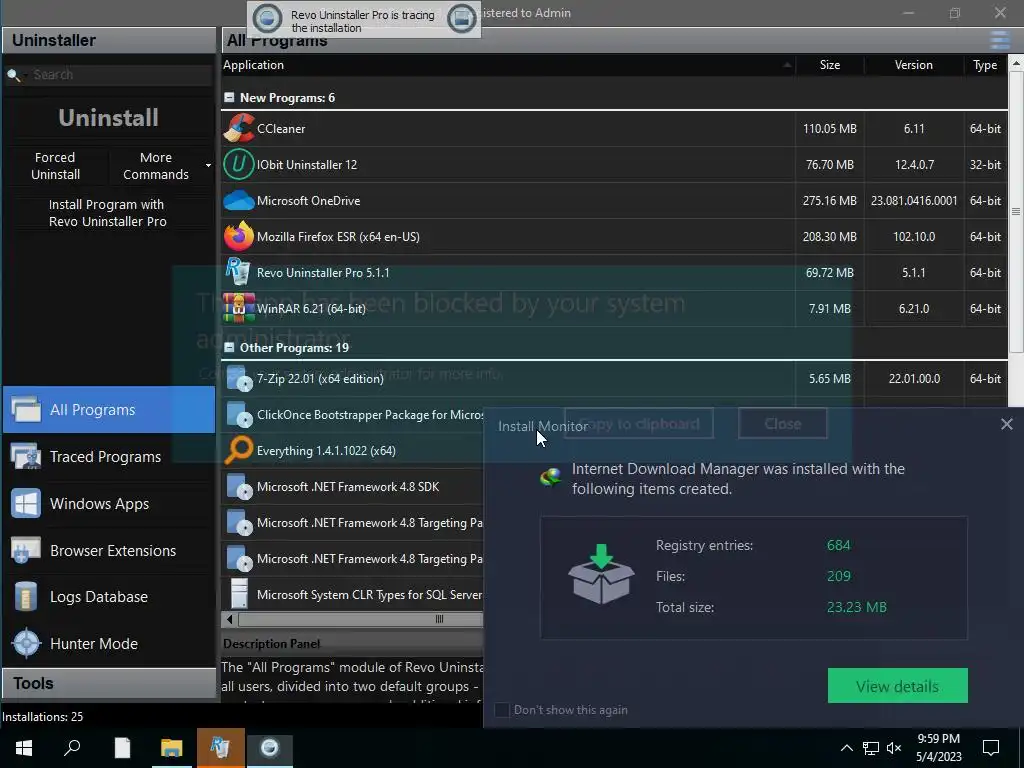Click the sidebar Search input field
Screen dimensions: 1024x768
121,75
